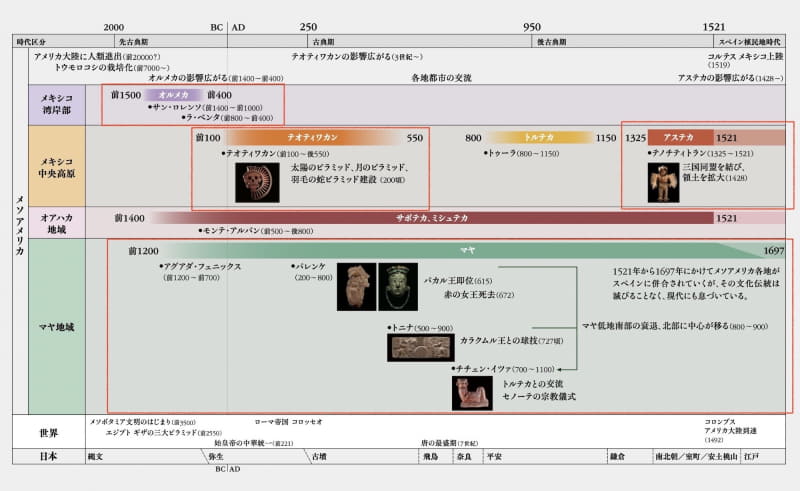Select the 後古典期 era header
Screen dimensions: 800x491
552,42
